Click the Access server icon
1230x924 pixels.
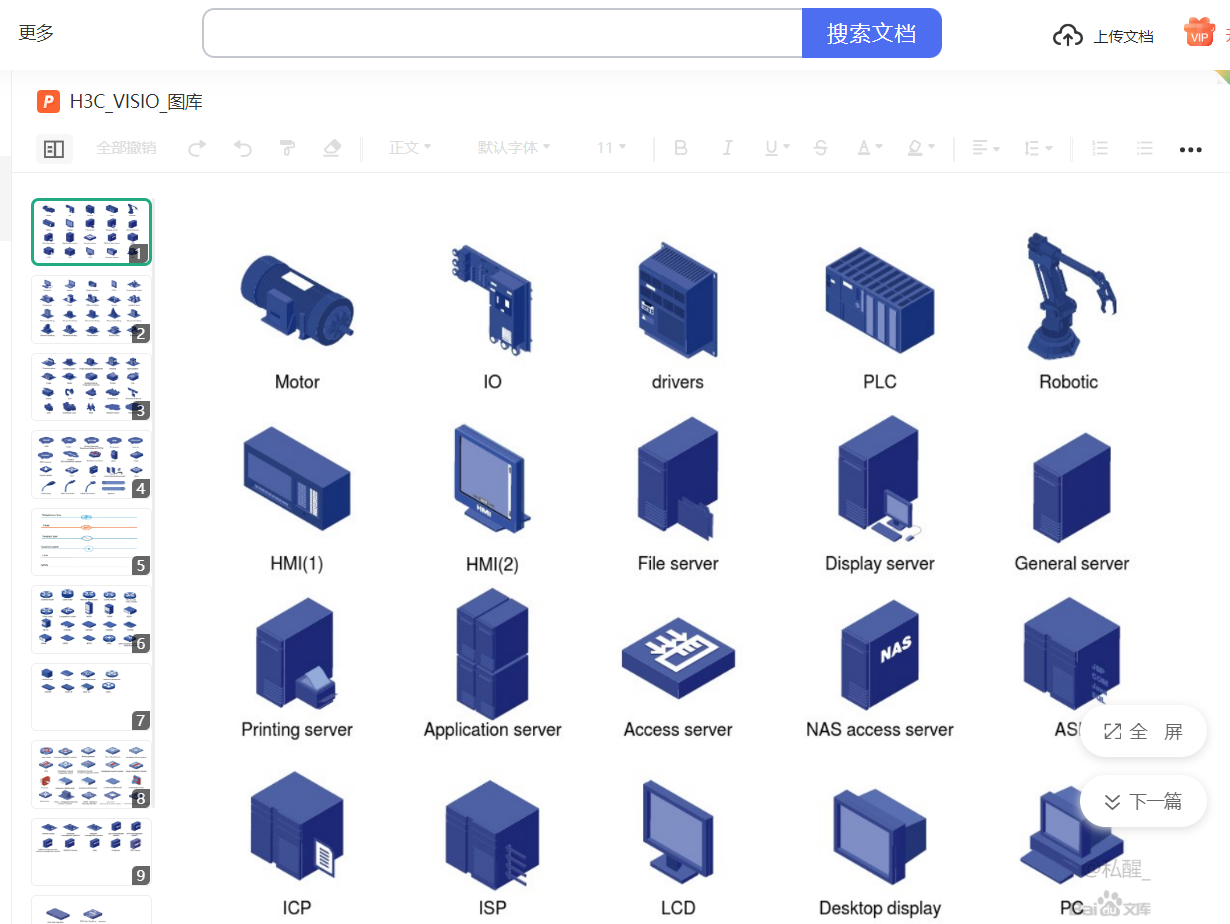tap(678, 657)
